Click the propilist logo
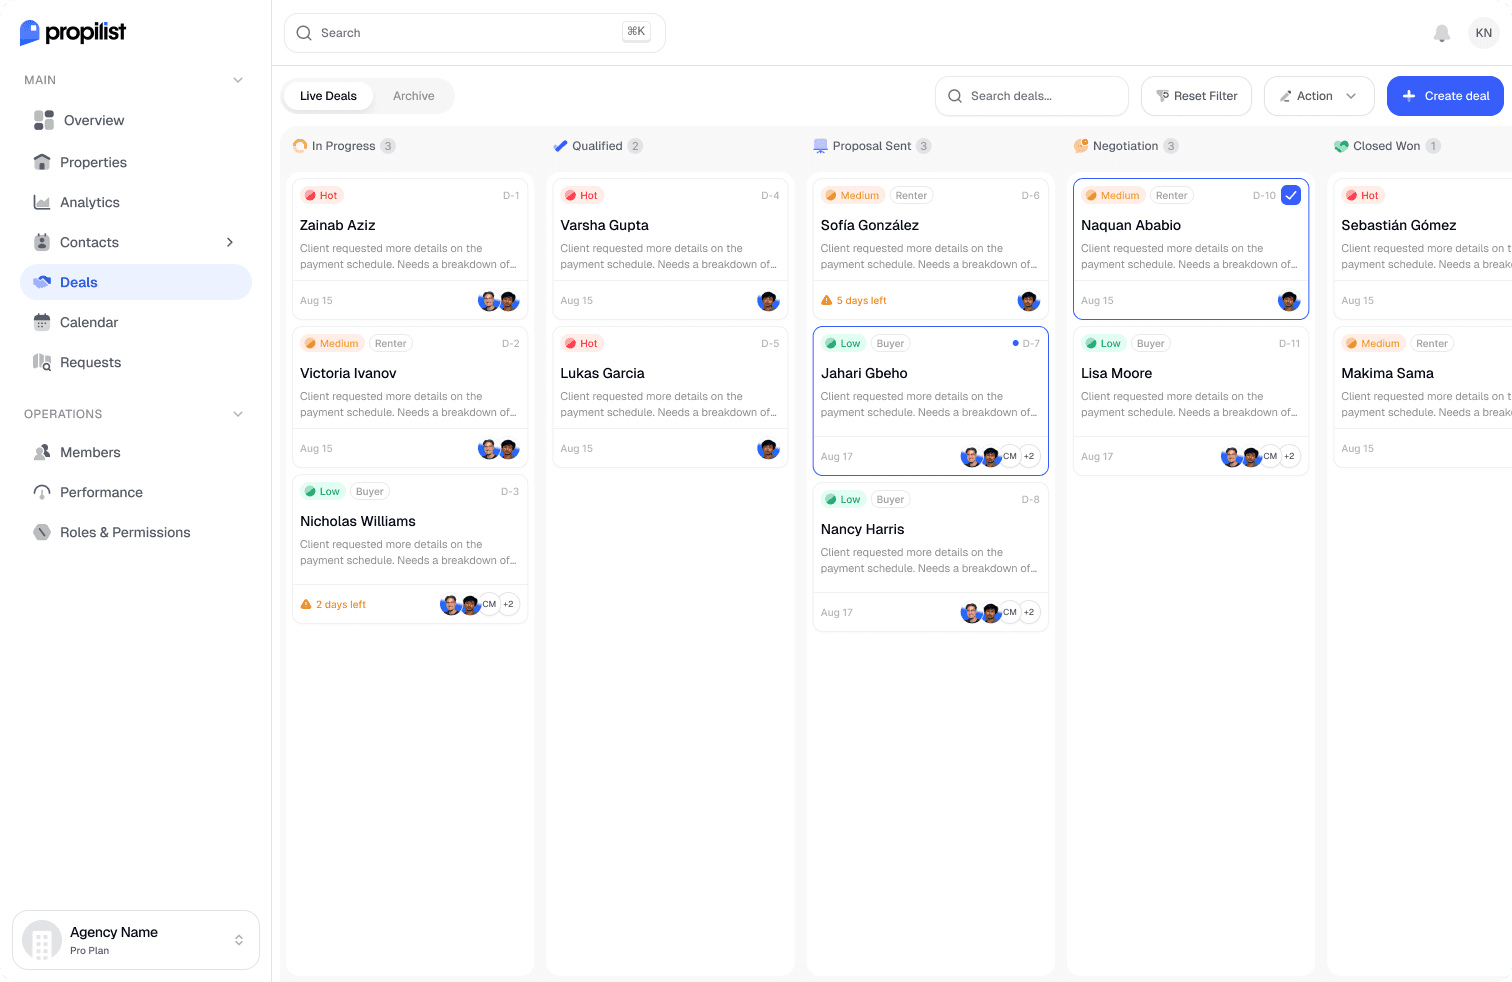The width and height of the screenshot is (1512, 982). pyautogui.click(x=73, y=33)
